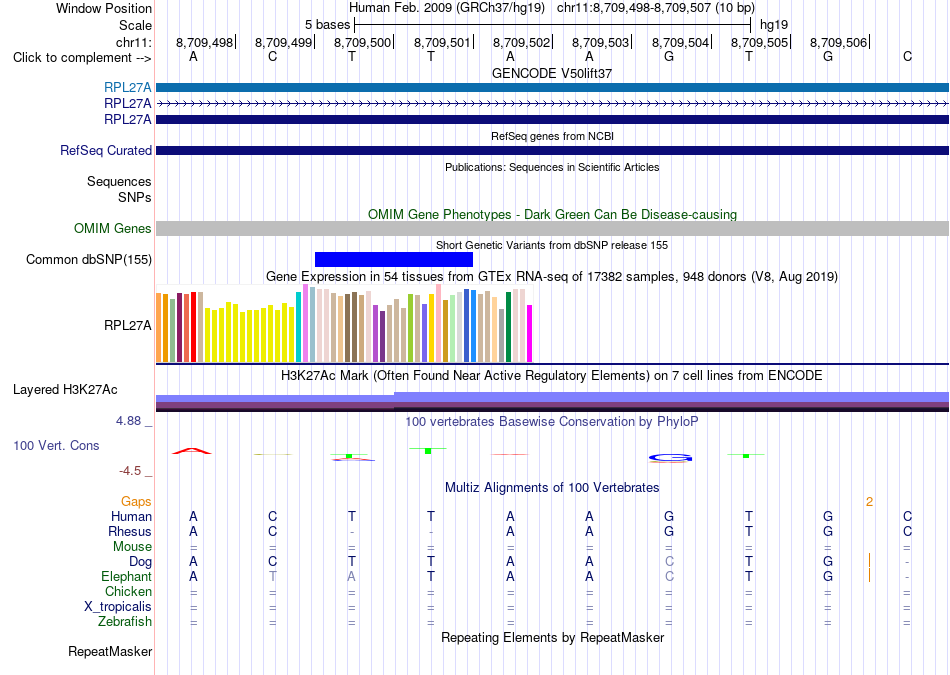Click the '5 bases' scale bar
Viewport: 950px width, 675px height.
553,25
